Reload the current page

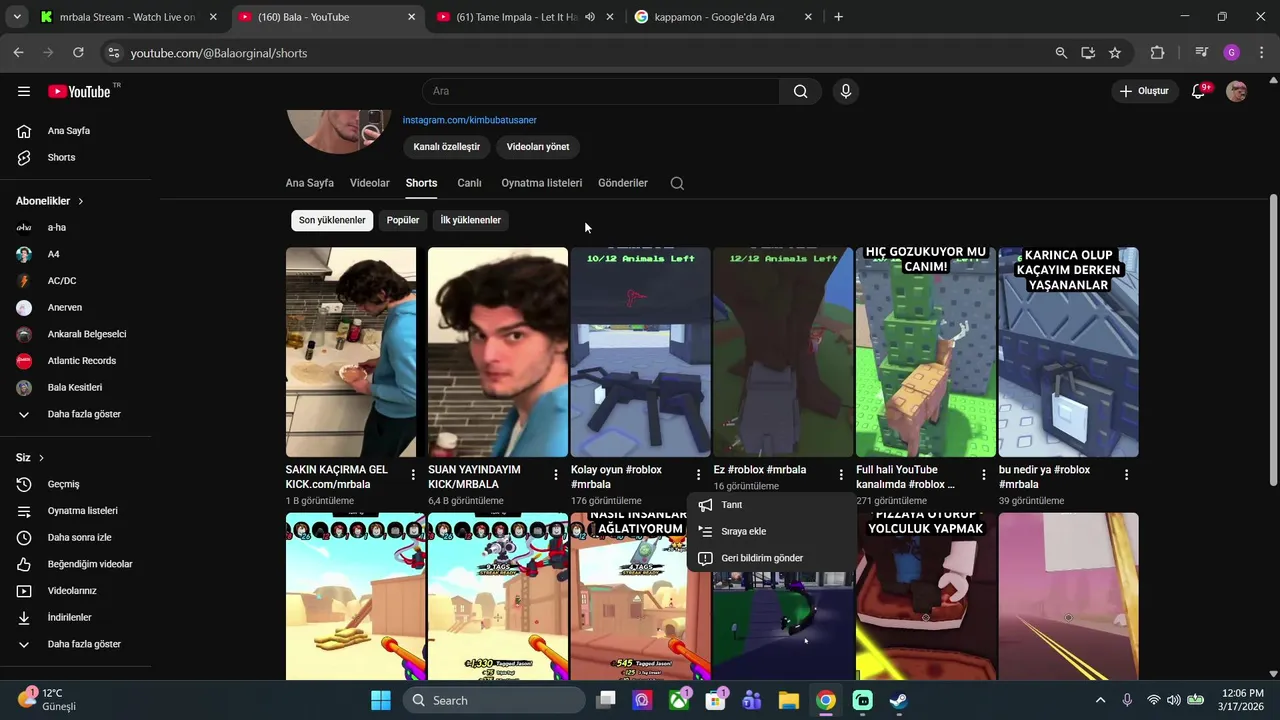click(x=78, y=52)
